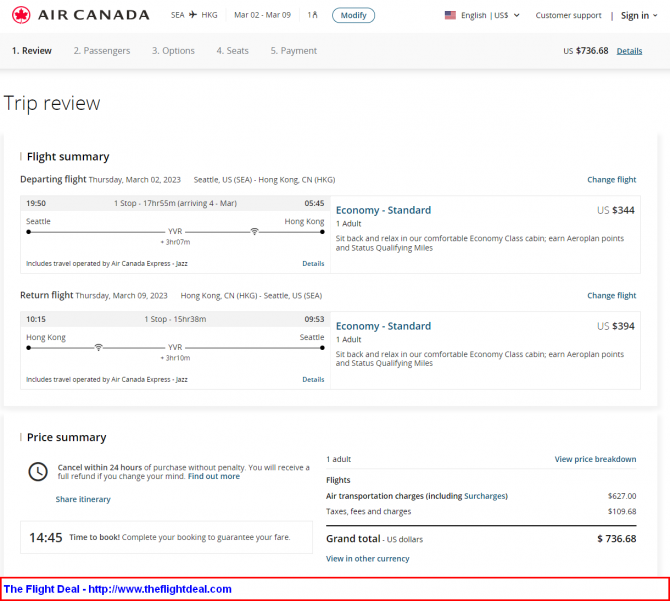Viewport: 670px width, 601px height.
Task: Select the 5. Payment step
Action: (x=294, y=51)
